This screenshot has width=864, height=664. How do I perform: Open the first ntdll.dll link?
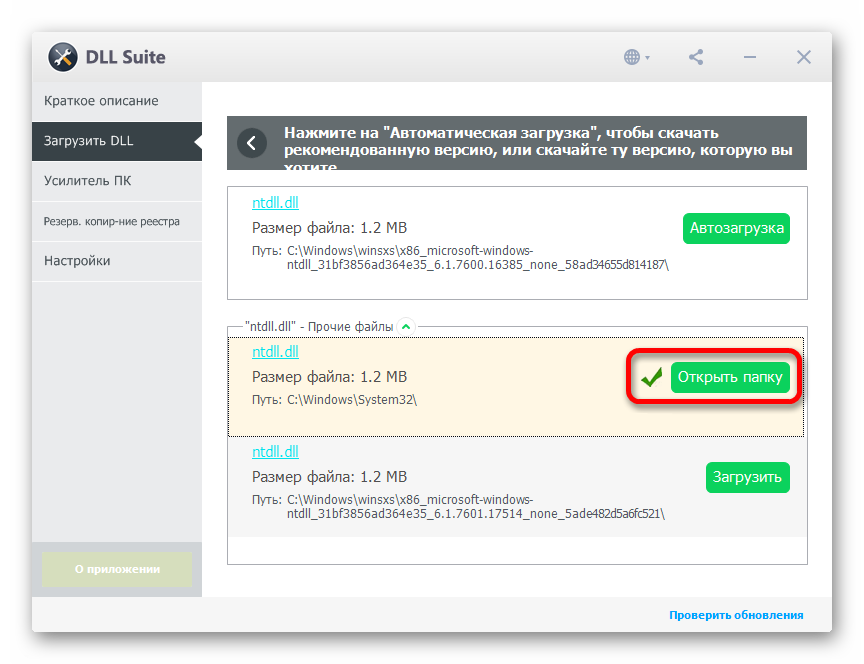coord(275,202)
